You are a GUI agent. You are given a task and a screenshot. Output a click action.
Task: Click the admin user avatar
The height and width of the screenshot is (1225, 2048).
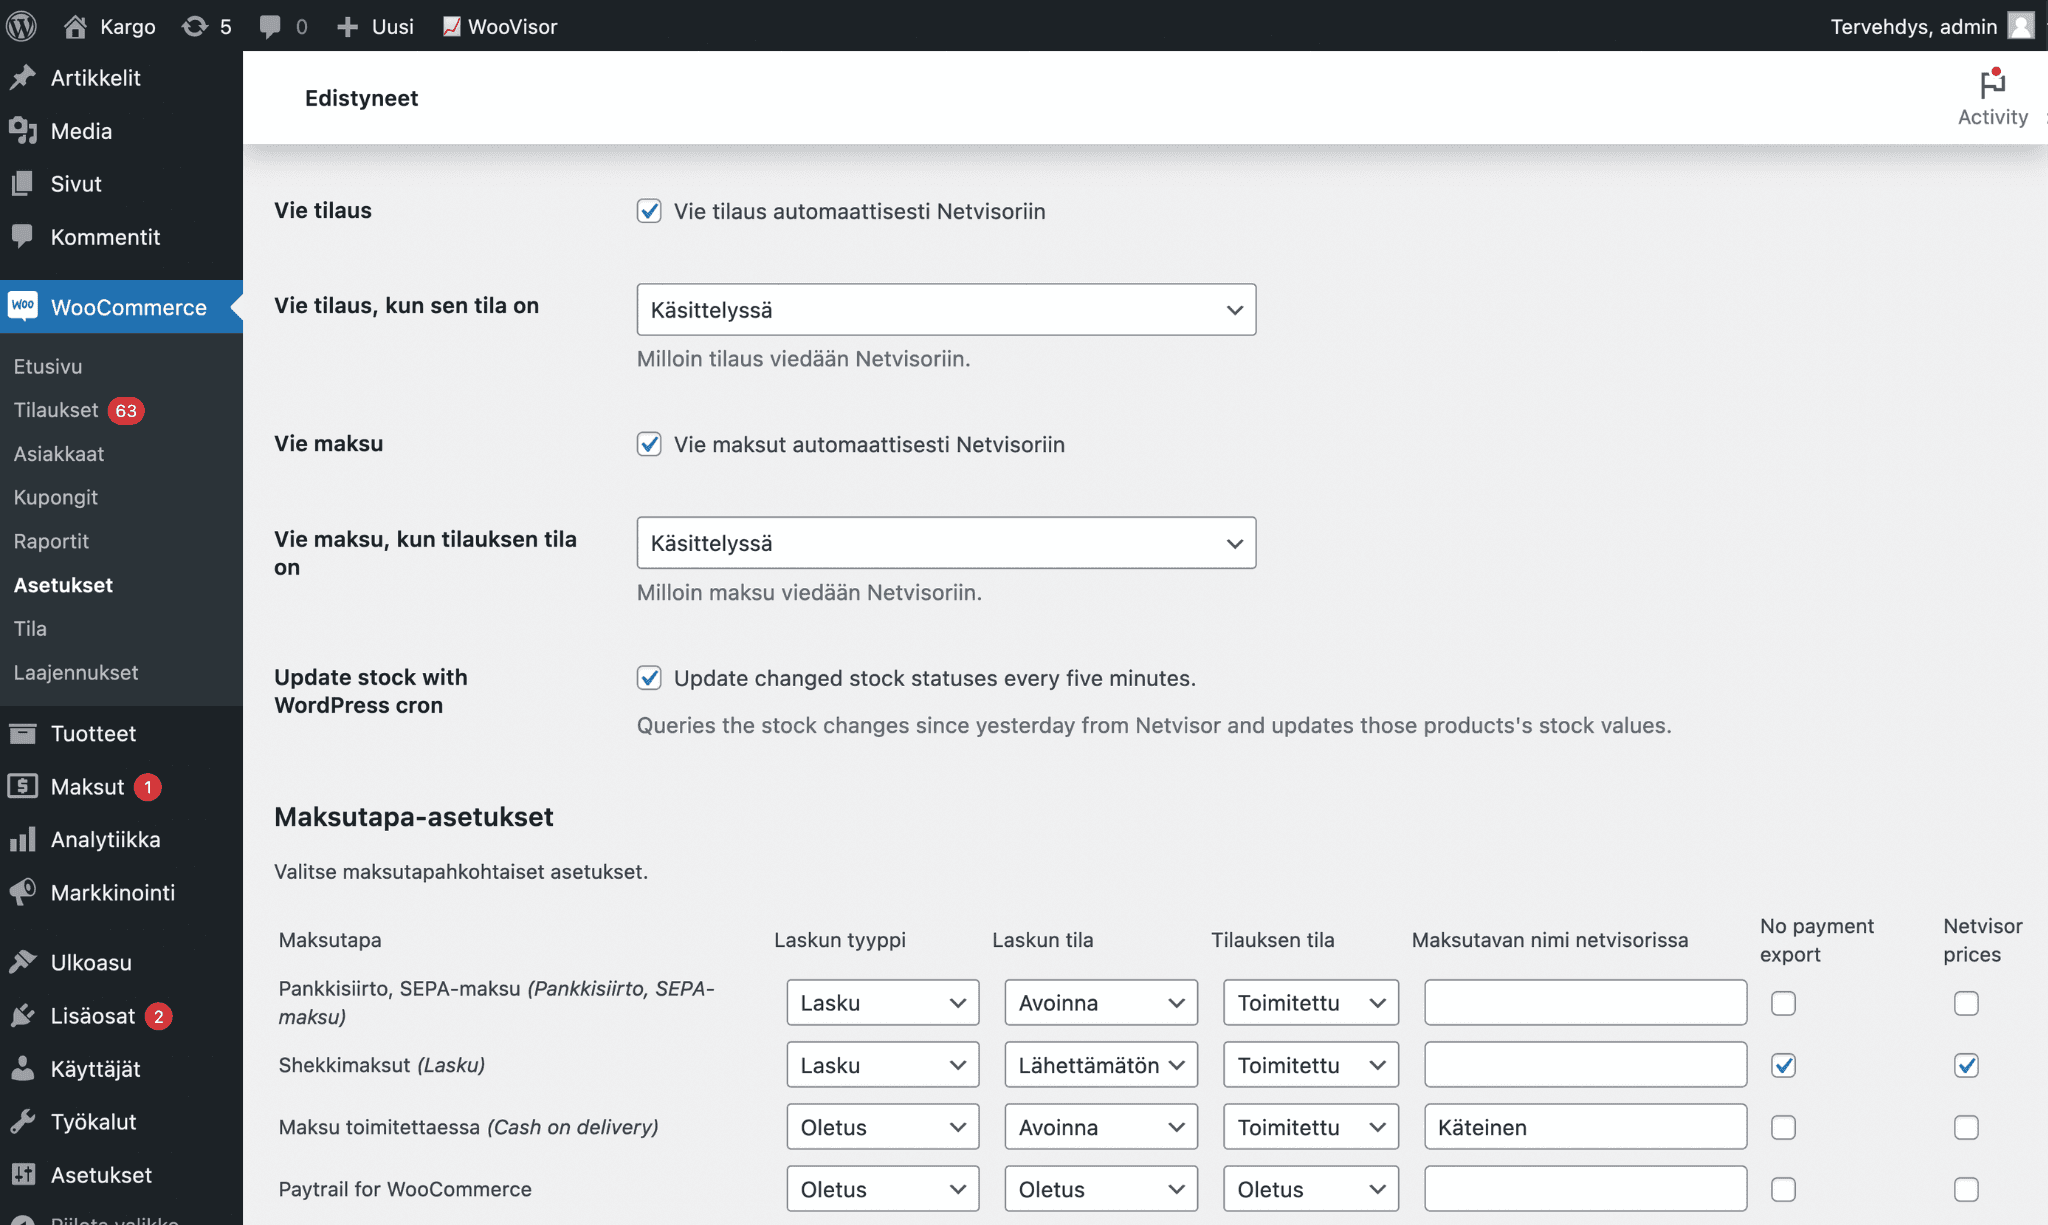pos(2021,26)
